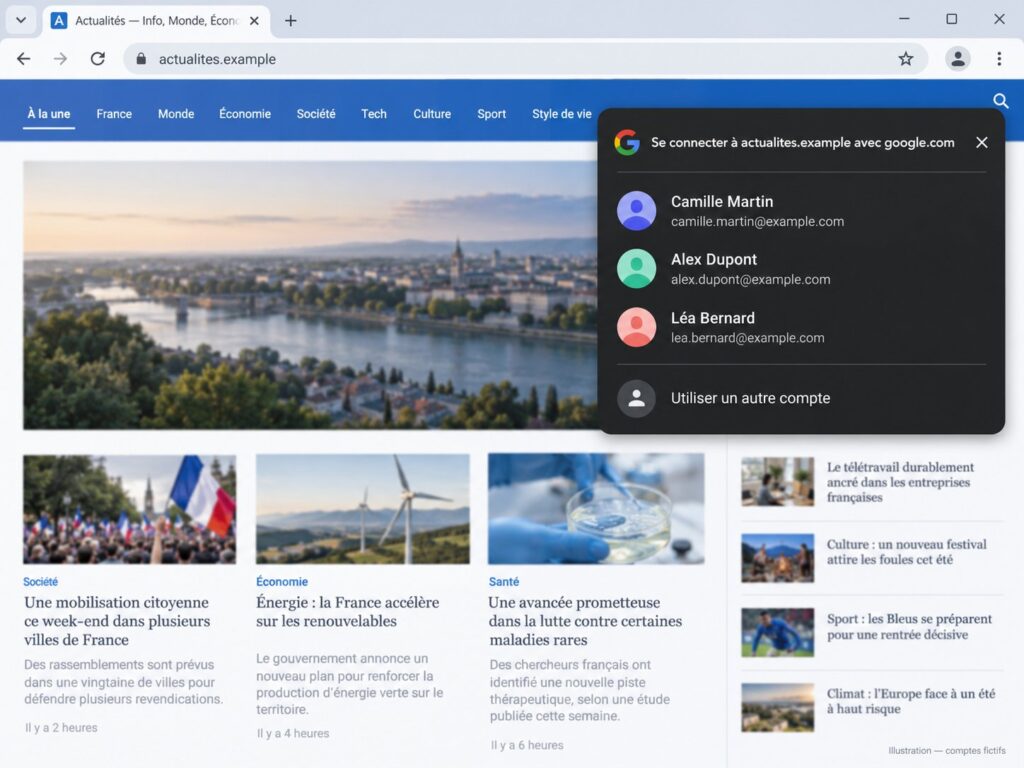
Task: Click the text 'Il y a 4 heures'
Action: (293, 733)
